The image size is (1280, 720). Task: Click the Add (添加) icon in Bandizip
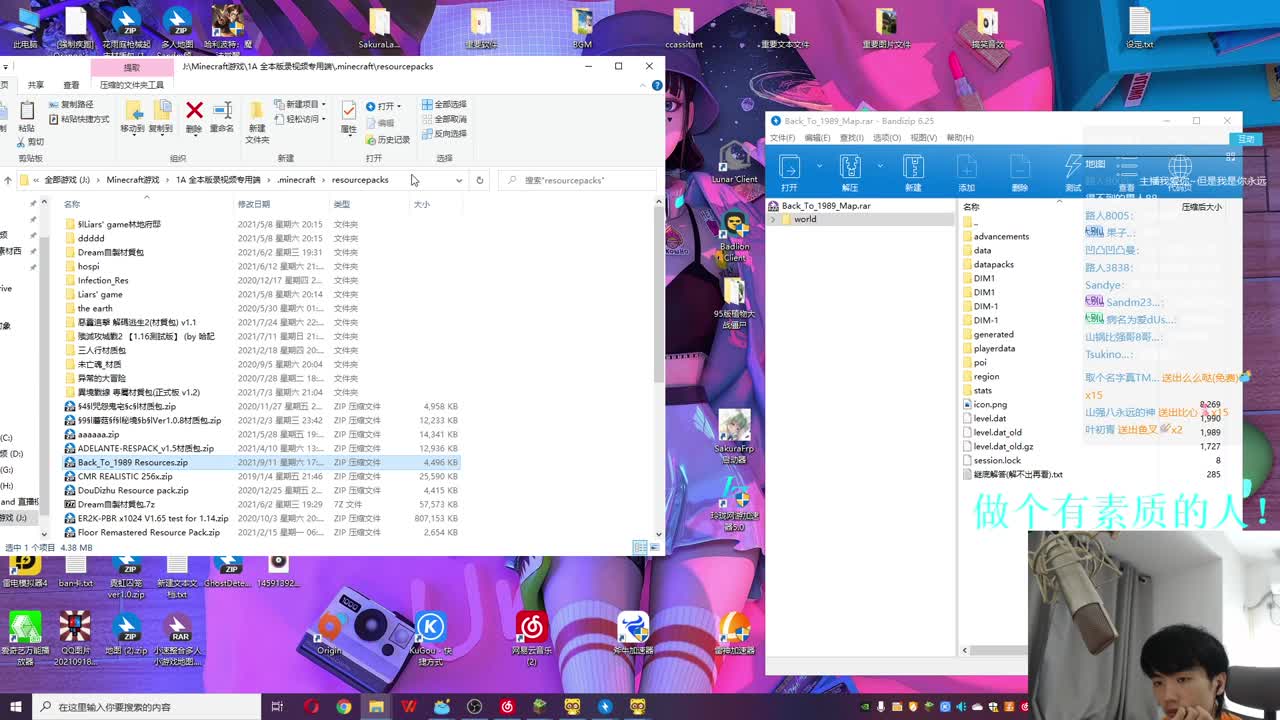pos(966,166)
